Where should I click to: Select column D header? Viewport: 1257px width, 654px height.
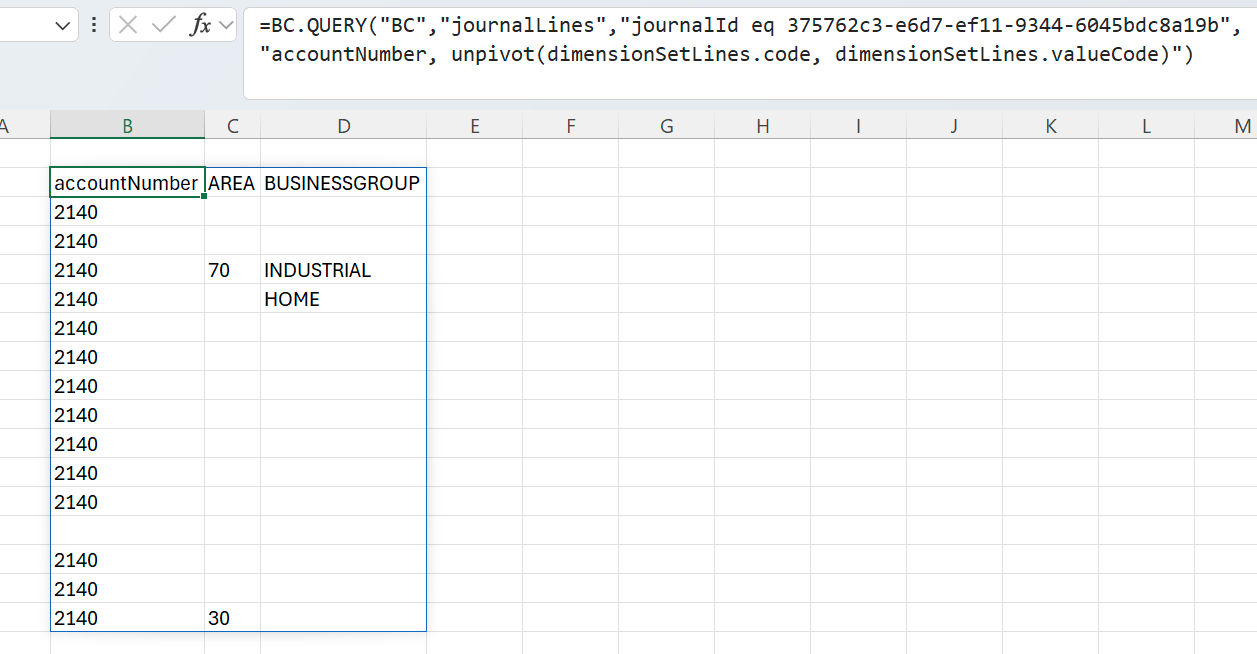343,126
